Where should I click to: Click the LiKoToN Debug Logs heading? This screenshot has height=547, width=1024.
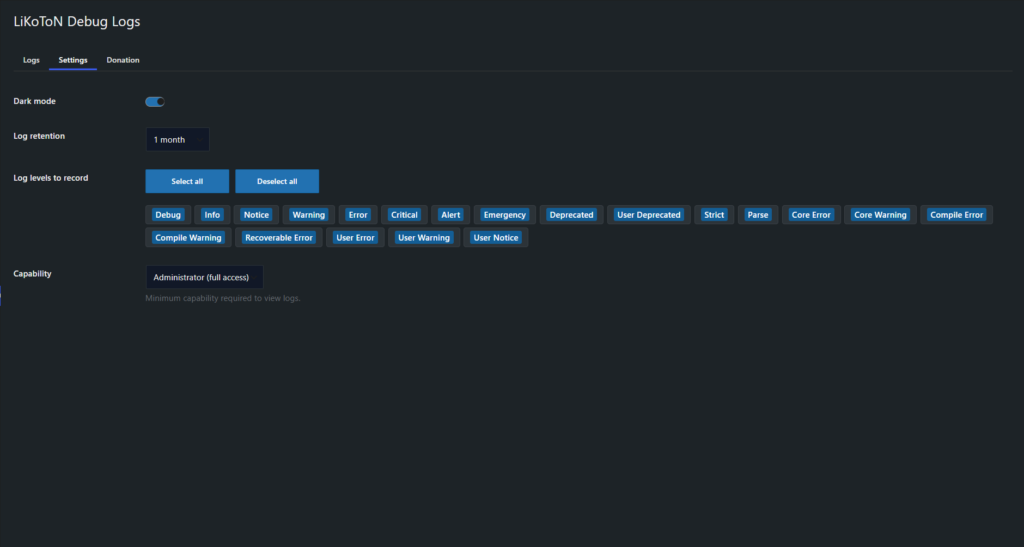click(x=77, y=22)
